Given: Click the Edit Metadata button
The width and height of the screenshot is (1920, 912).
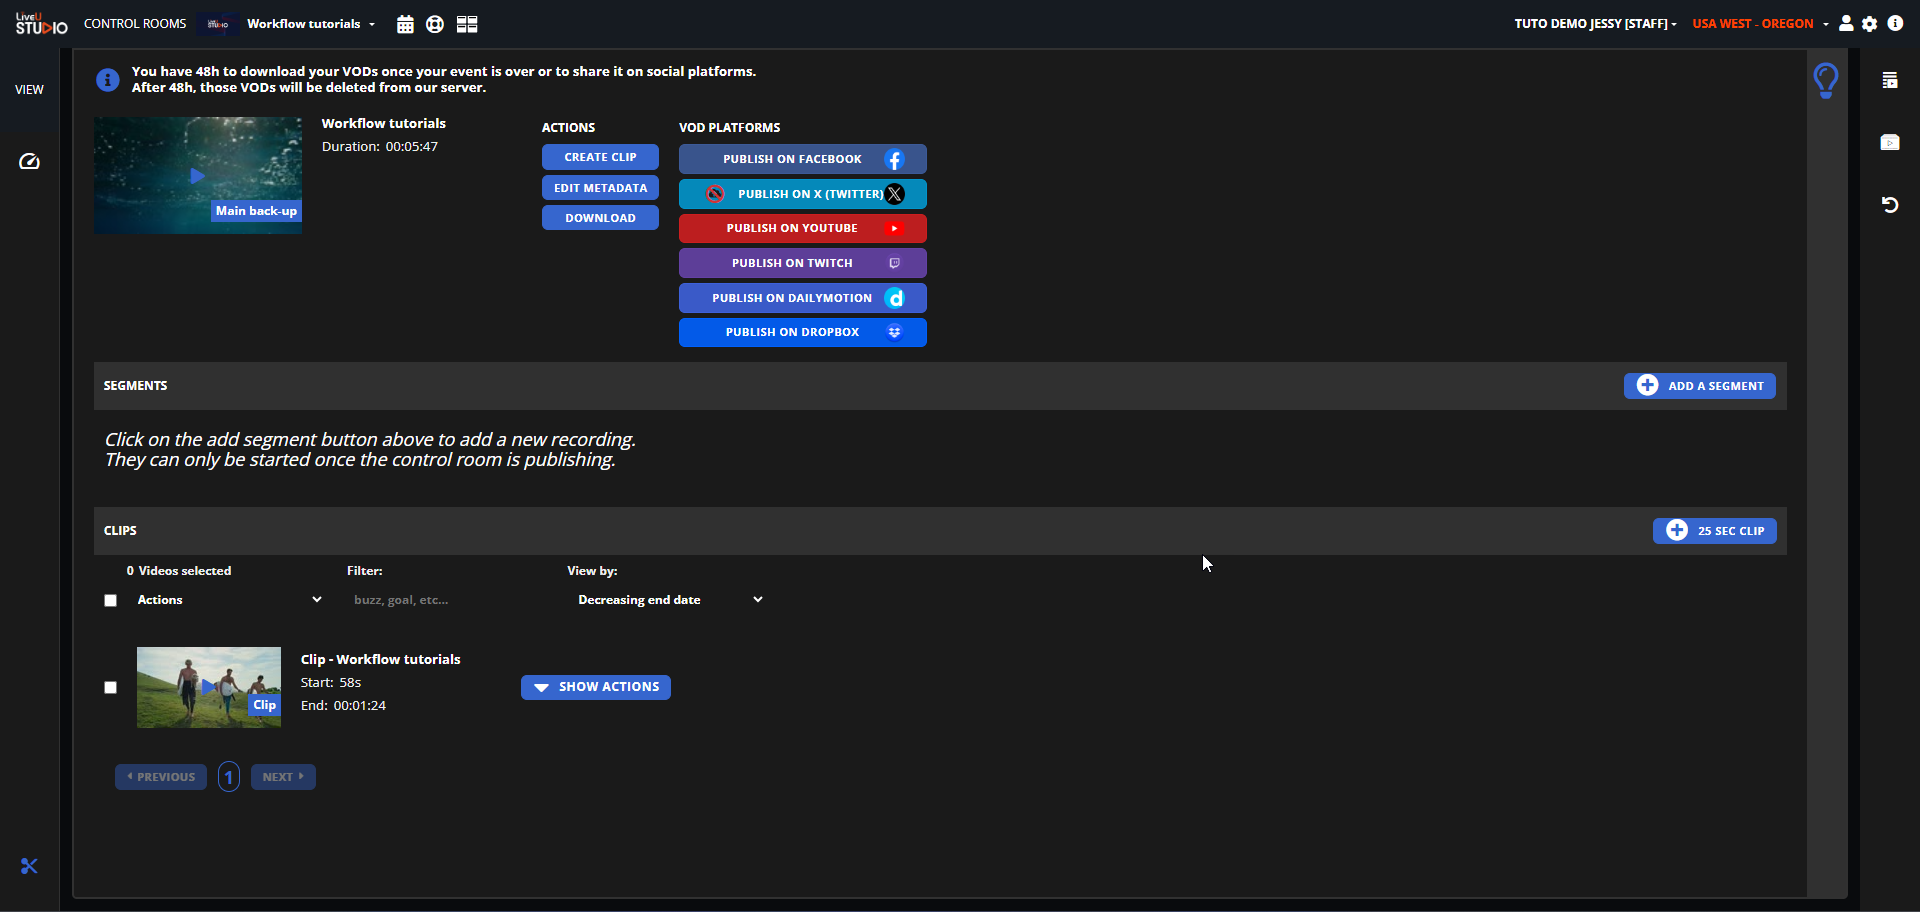Looking at the screenshot, I should tap(600, 188).
